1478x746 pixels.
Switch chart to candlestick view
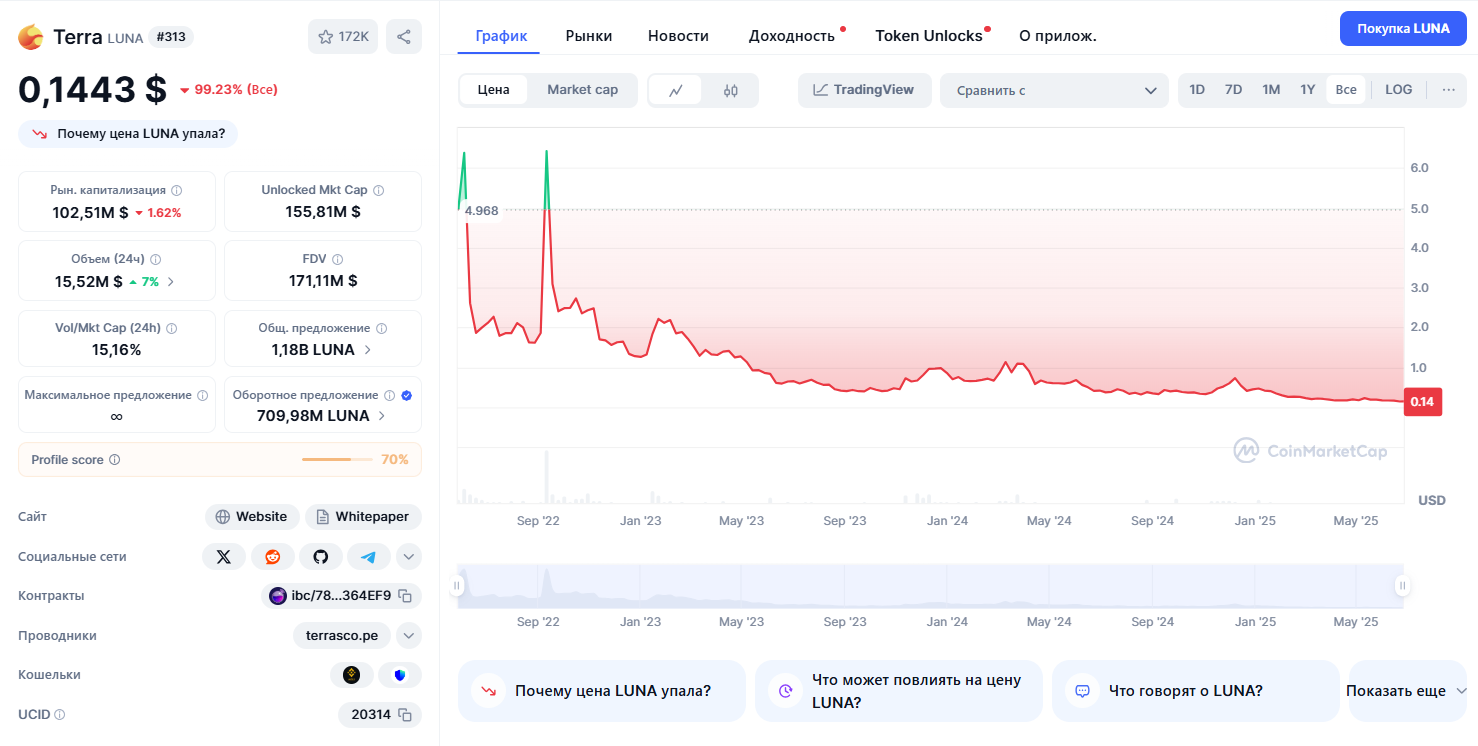point(731,90)
